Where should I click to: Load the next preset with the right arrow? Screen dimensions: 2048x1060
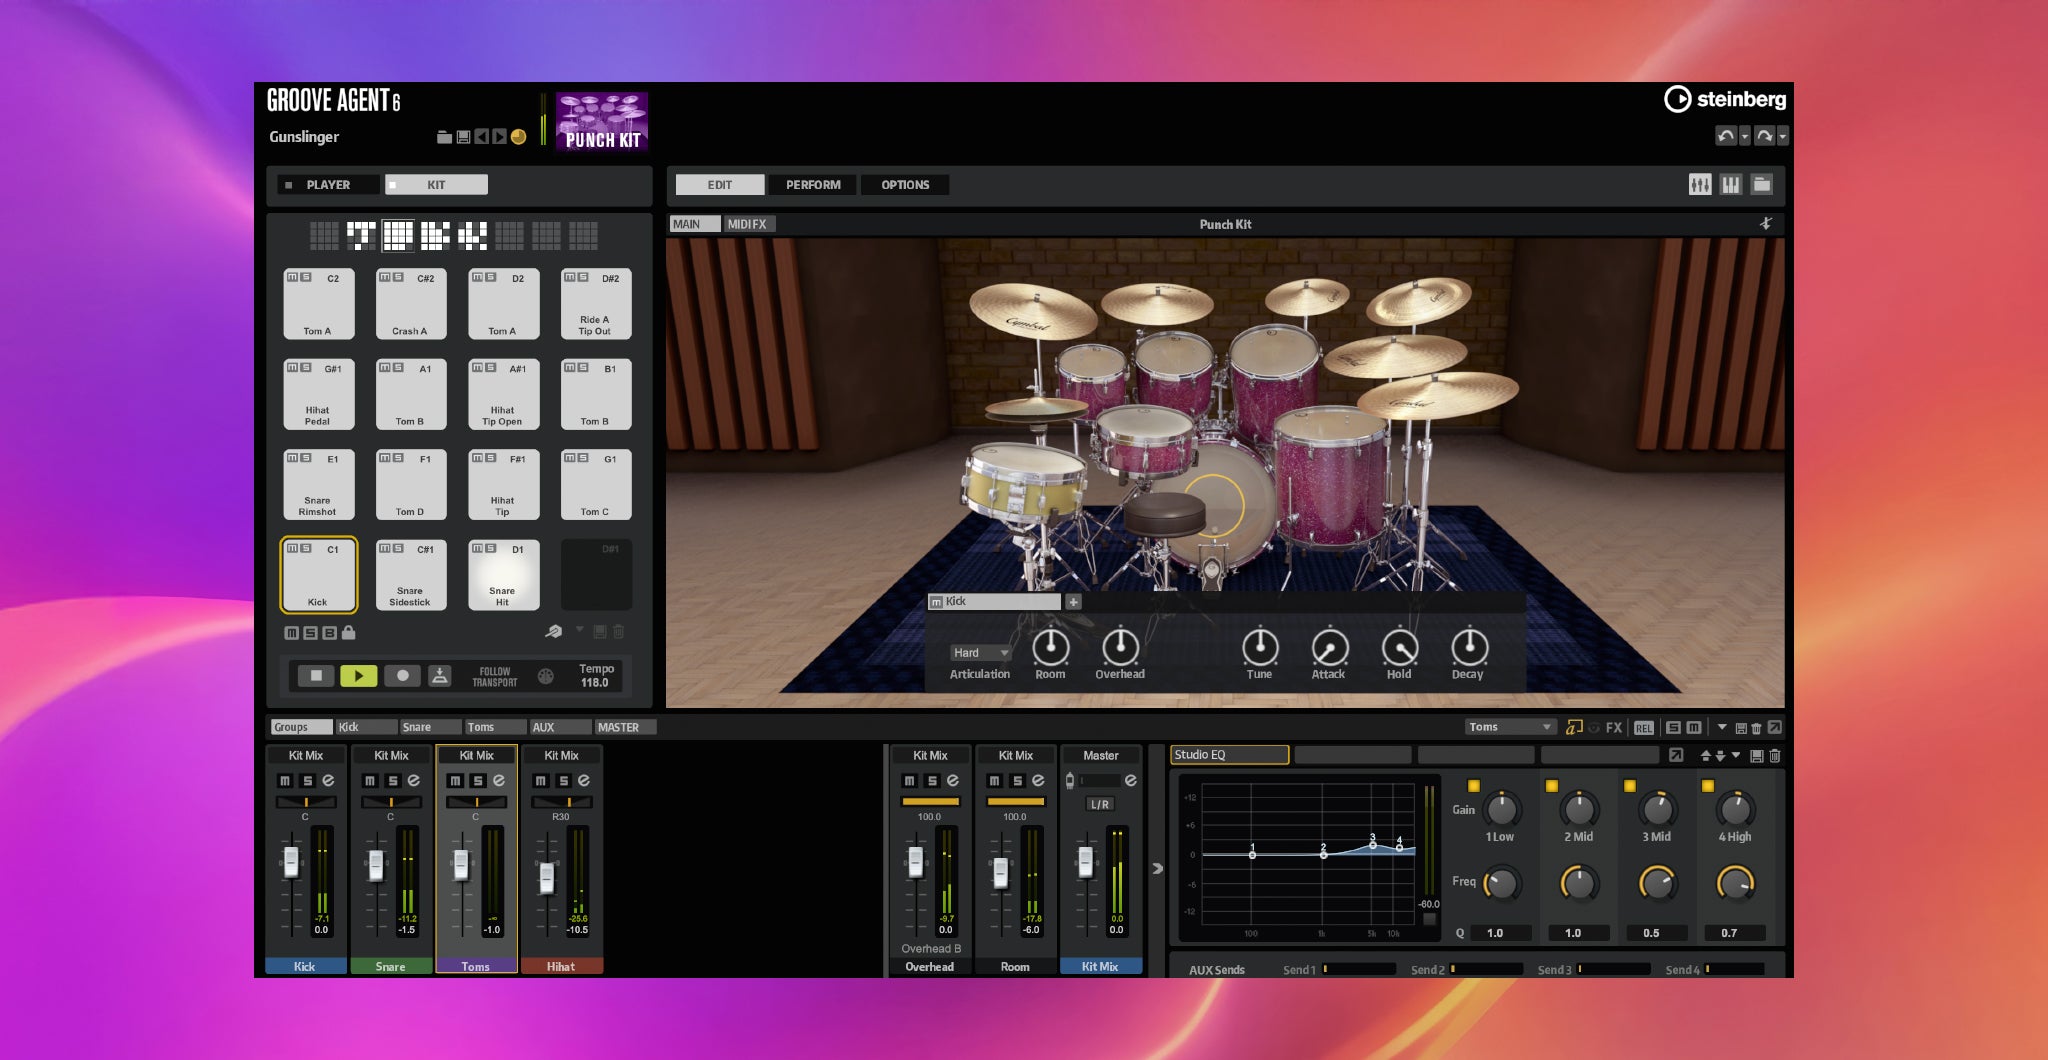[499, 137]
